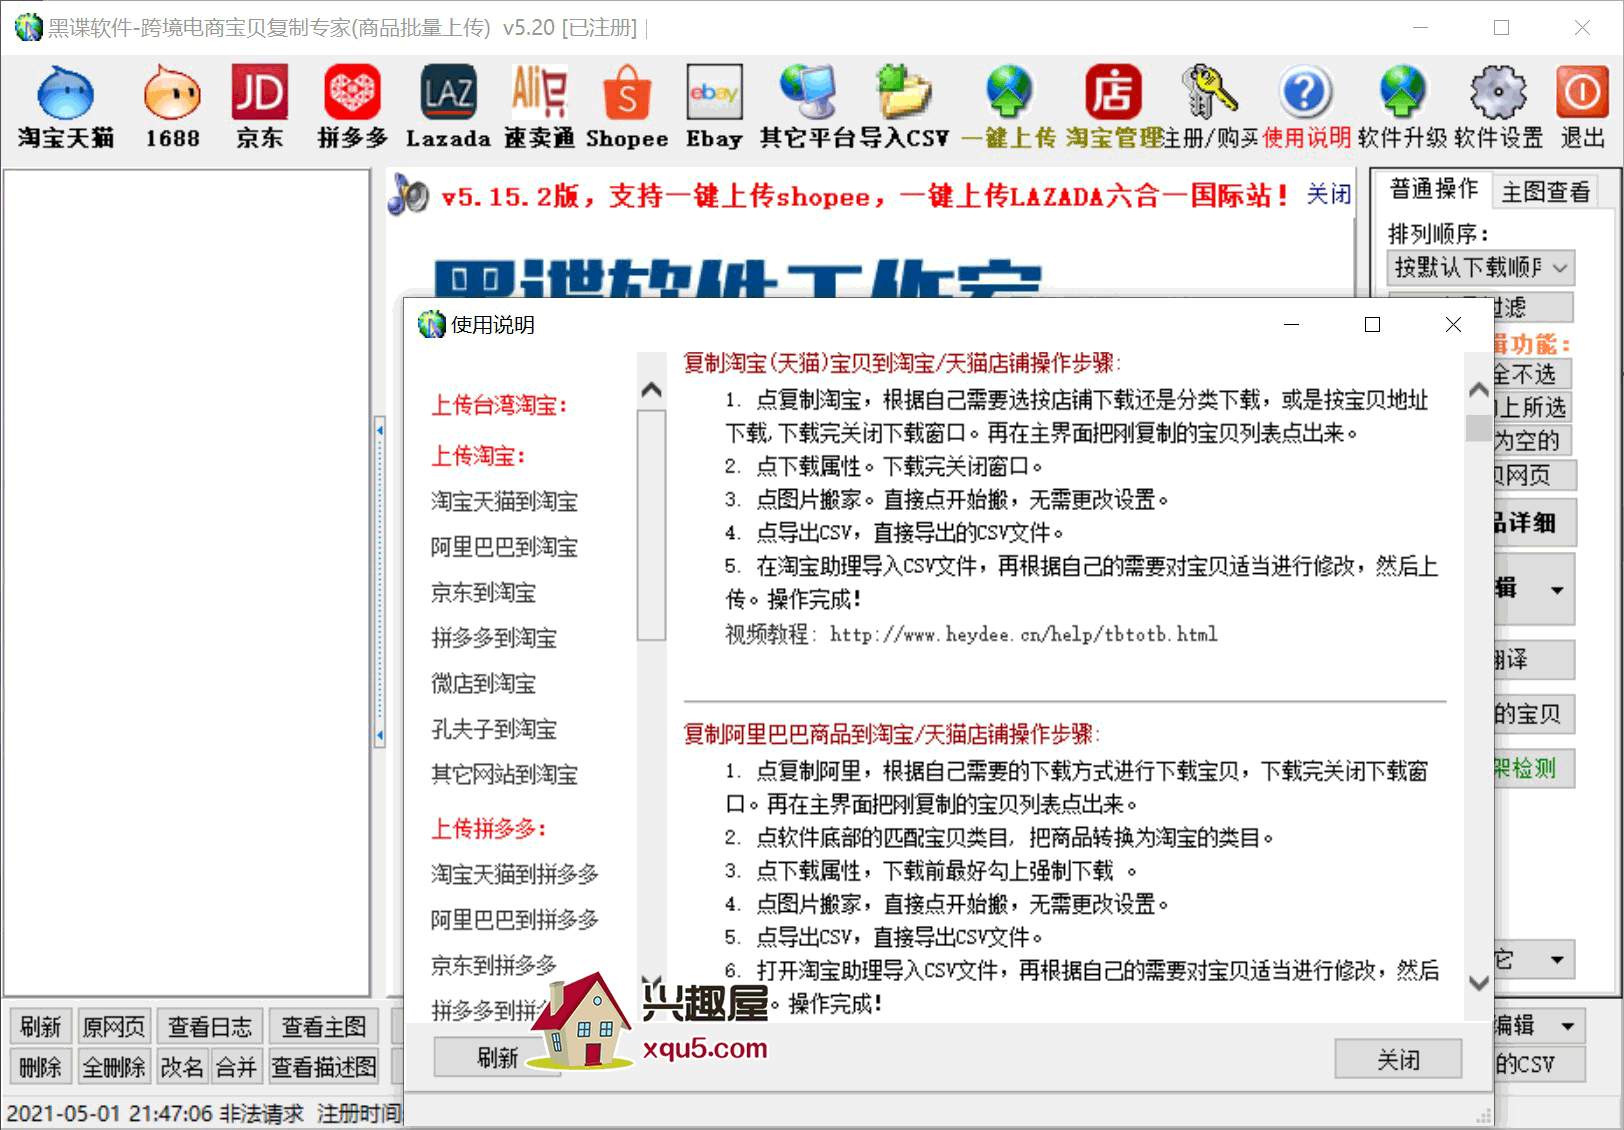Click 软件升级 upgrade icon

1402,107
